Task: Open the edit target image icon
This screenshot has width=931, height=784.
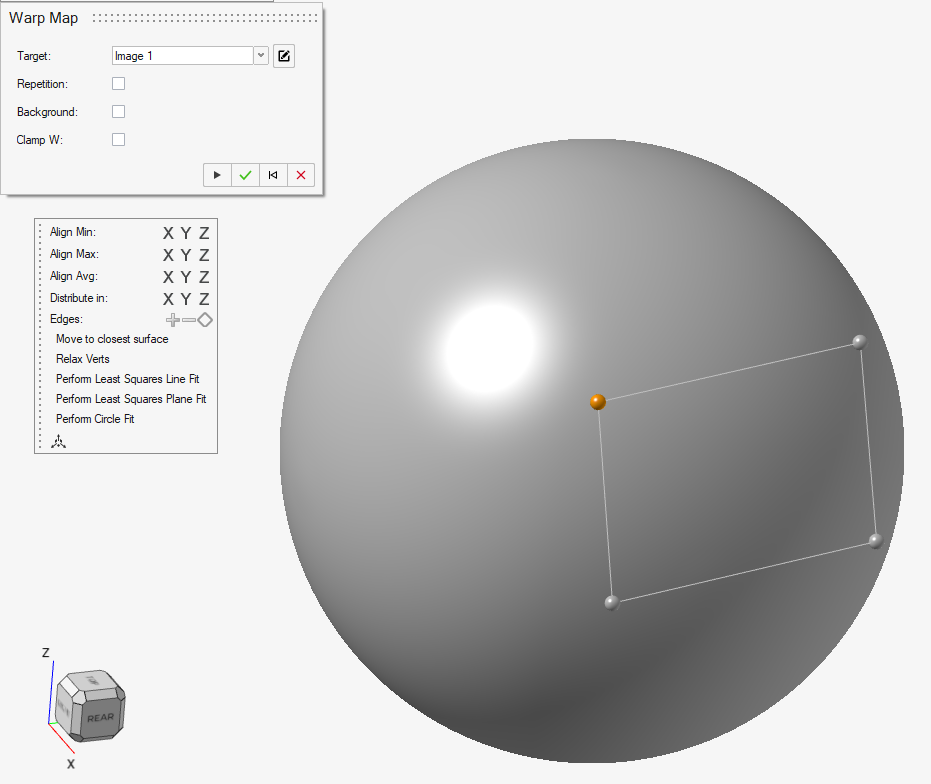Action: click(x=284, y=56)
